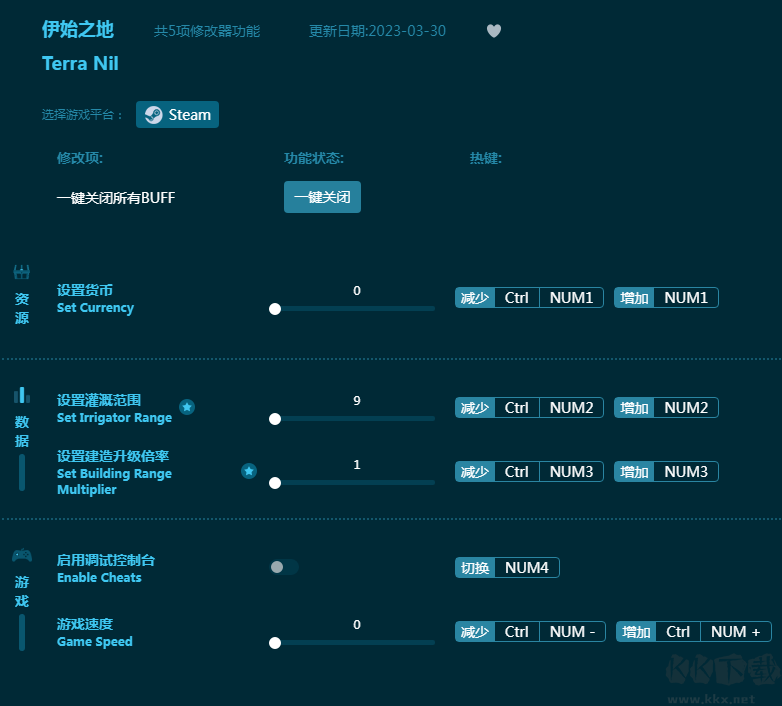Click the 一键关闭 button
The width and height of the screenshot is (782, 706).
[322, 197]
